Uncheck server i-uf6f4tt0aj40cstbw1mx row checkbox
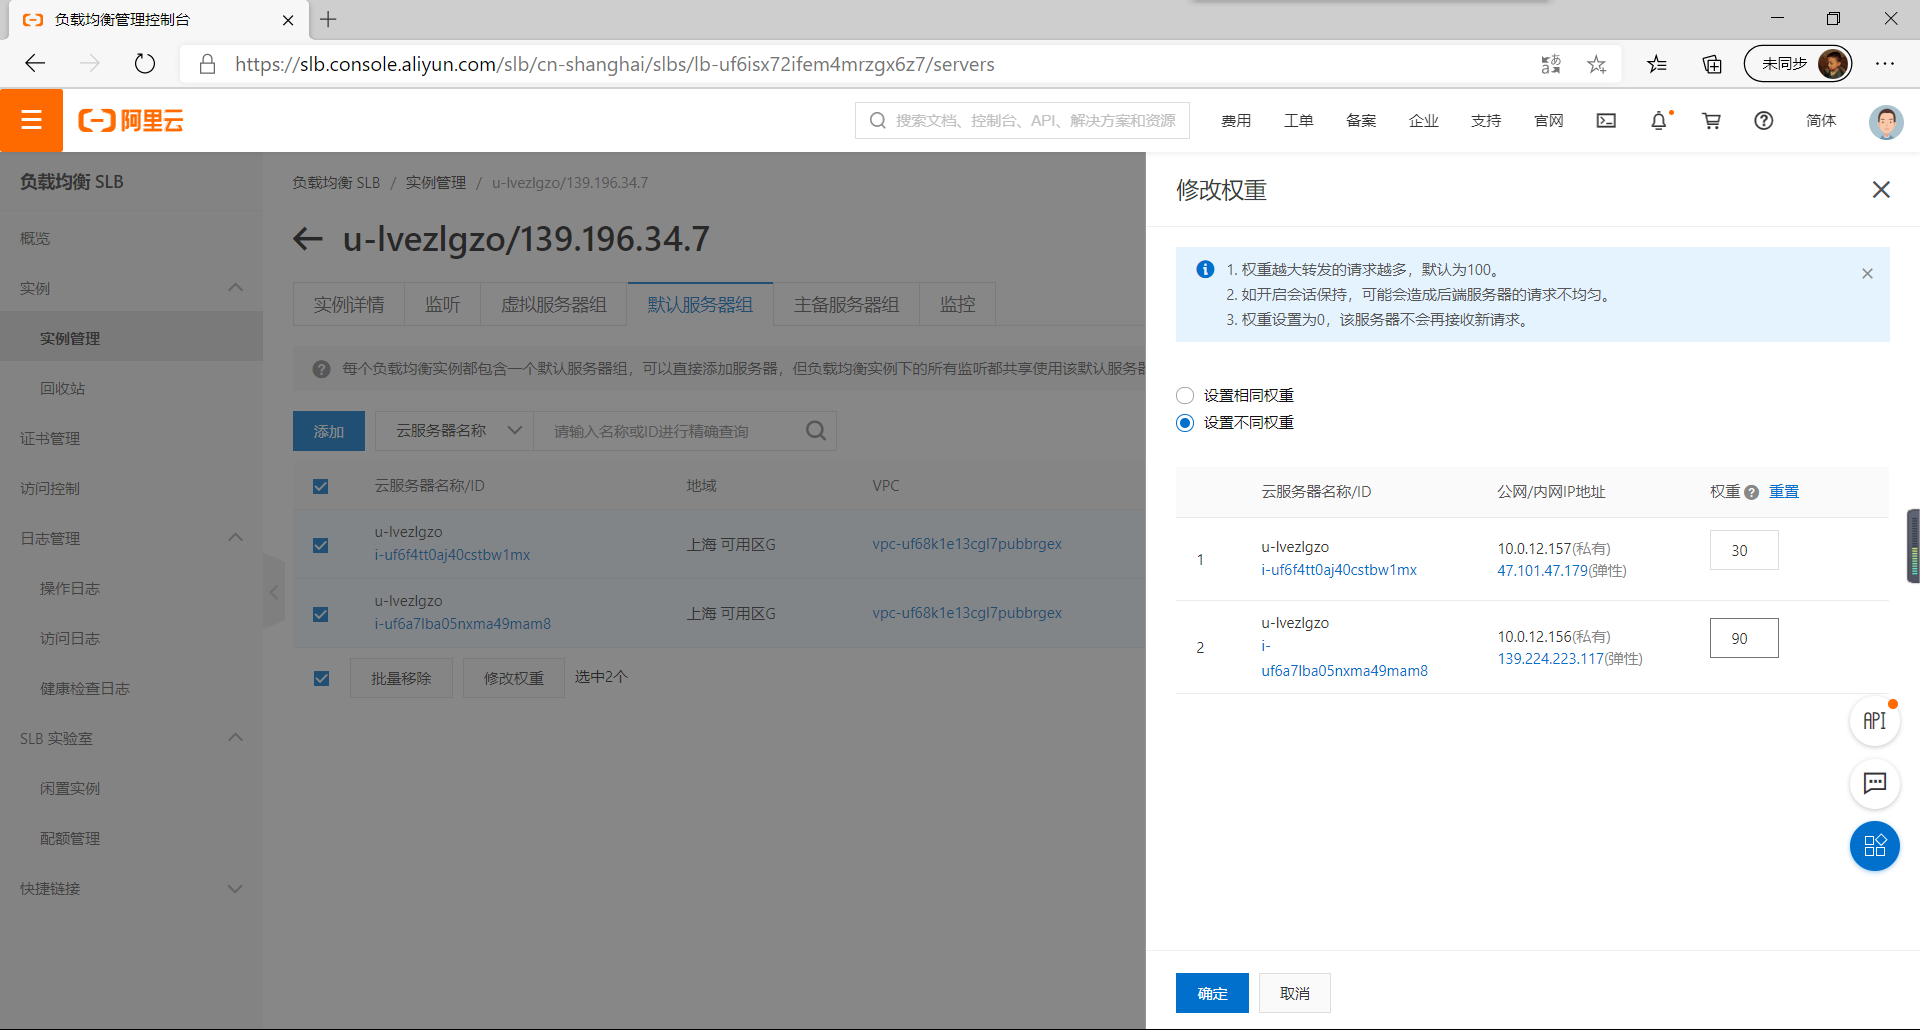This screenshot has height=1030, width=1920. pos(320,545)
